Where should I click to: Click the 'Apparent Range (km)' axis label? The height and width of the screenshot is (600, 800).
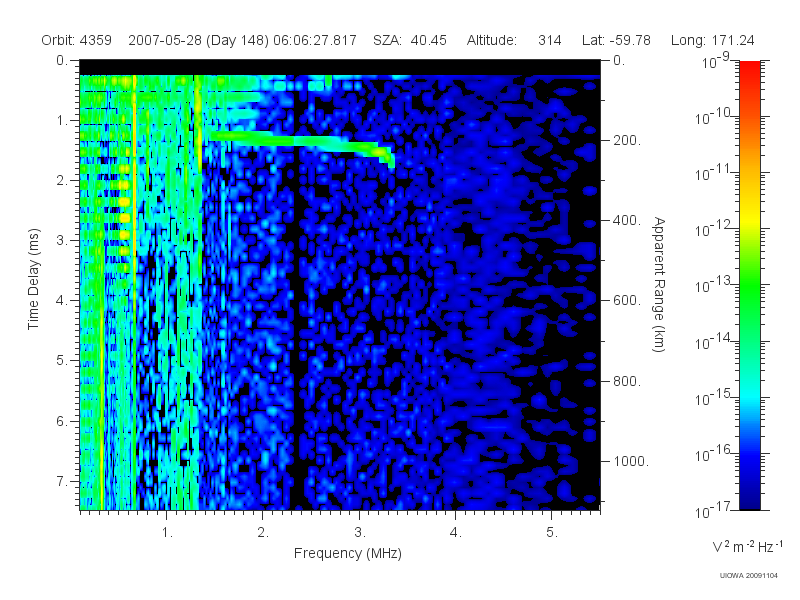[x=659, y=284]
